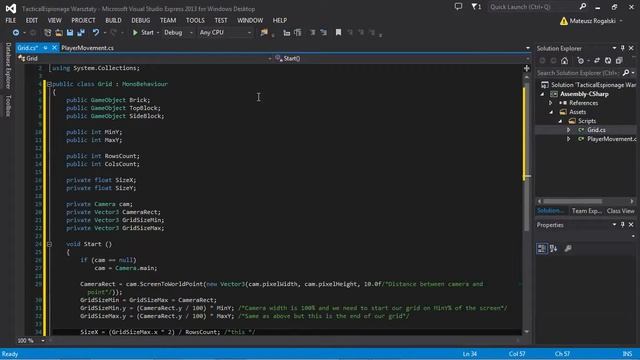Switch to the Class View tab
The image size is (640, 360).
(x=620, y=211)
